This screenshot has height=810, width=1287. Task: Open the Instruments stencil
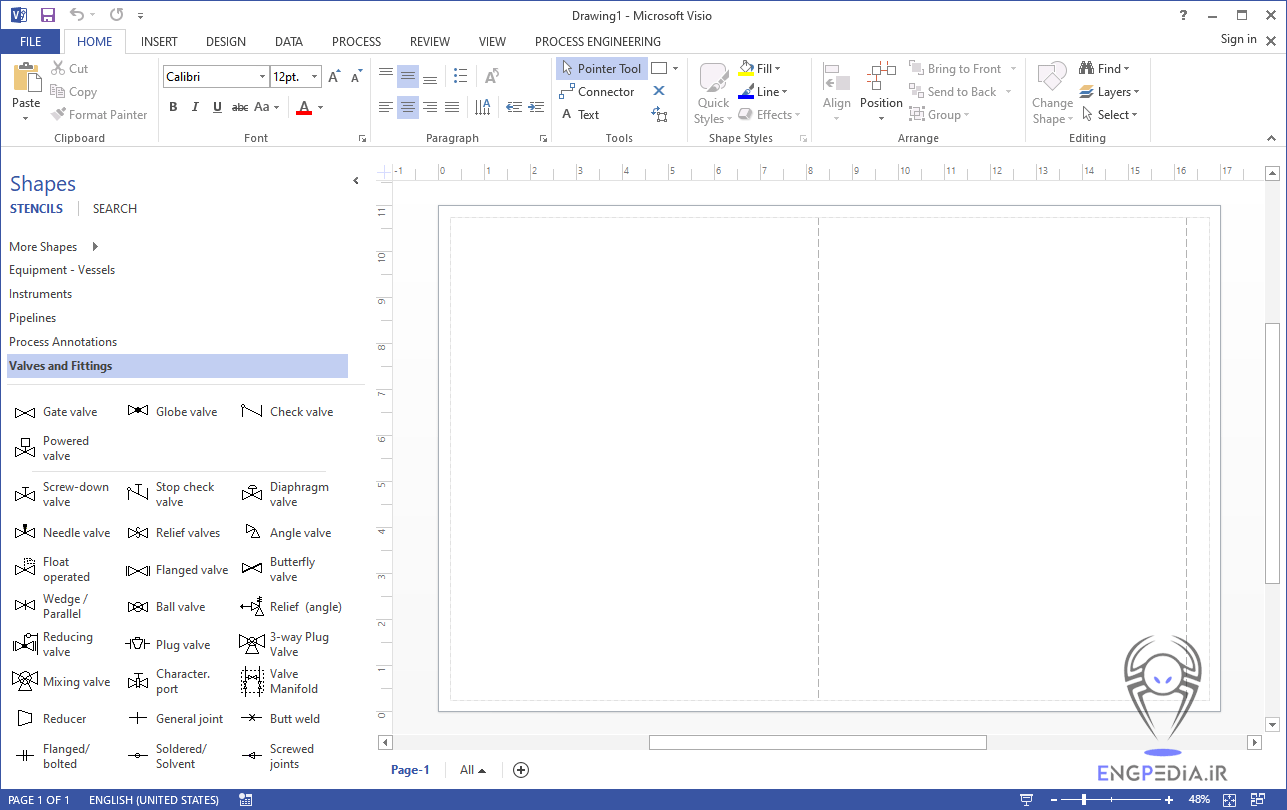pos(40,293)
